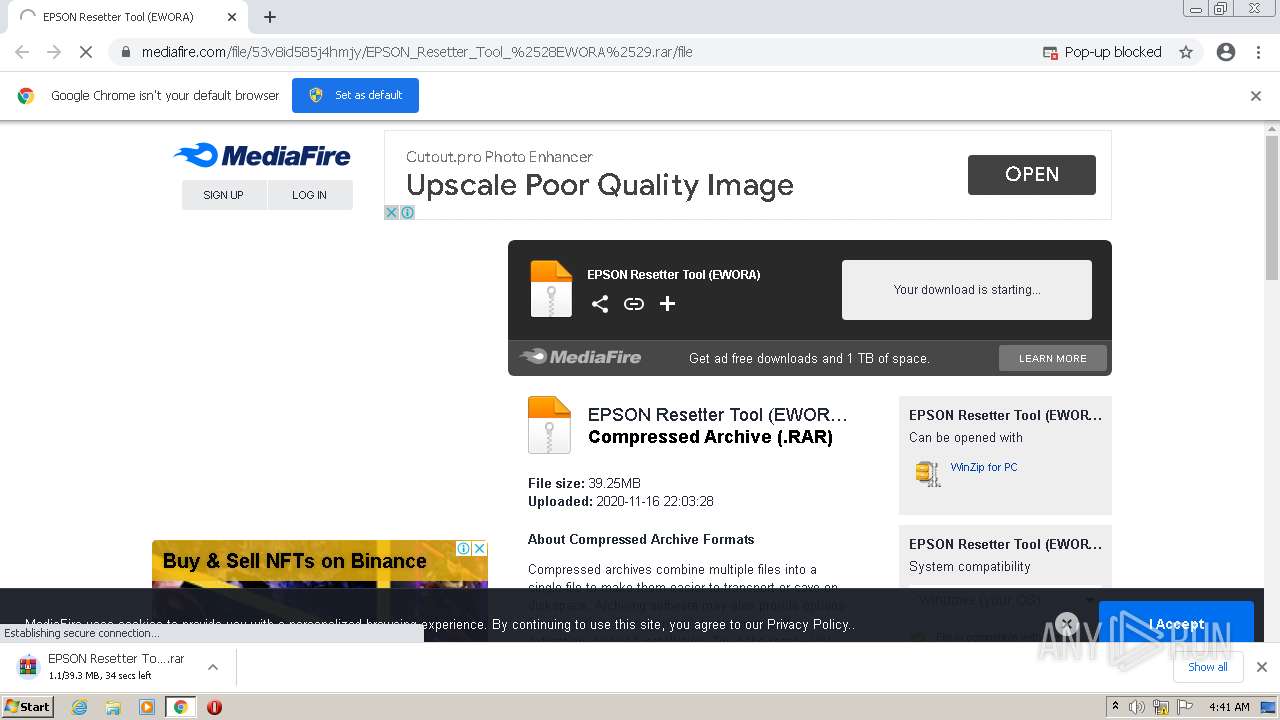Open the WinZip for PC link

pos(984,467)
